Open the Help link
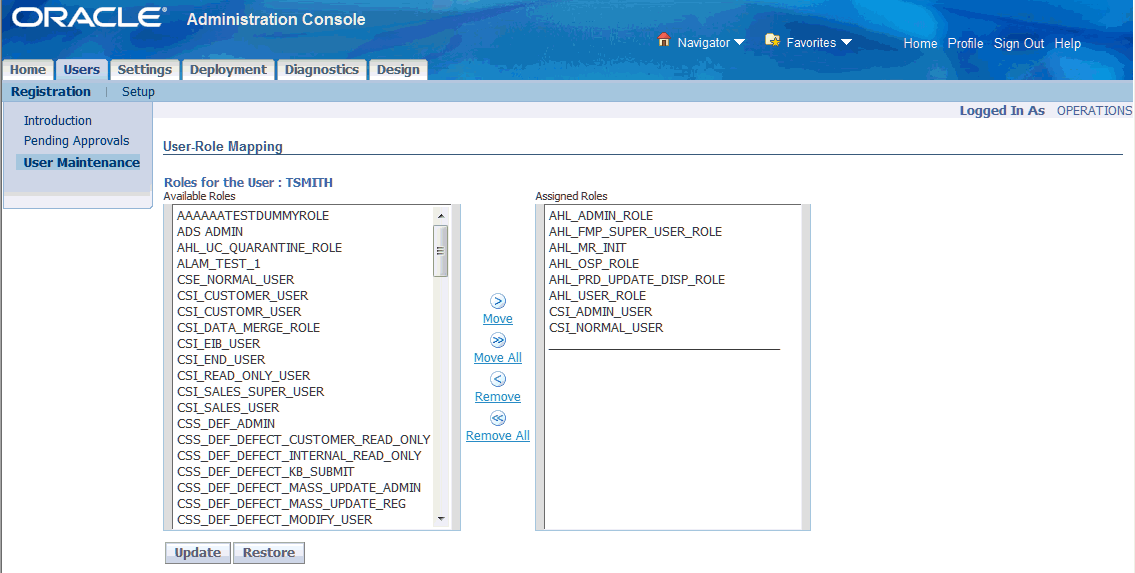The width and height of the screenshot is (1135, 573). click(1068, 43)
